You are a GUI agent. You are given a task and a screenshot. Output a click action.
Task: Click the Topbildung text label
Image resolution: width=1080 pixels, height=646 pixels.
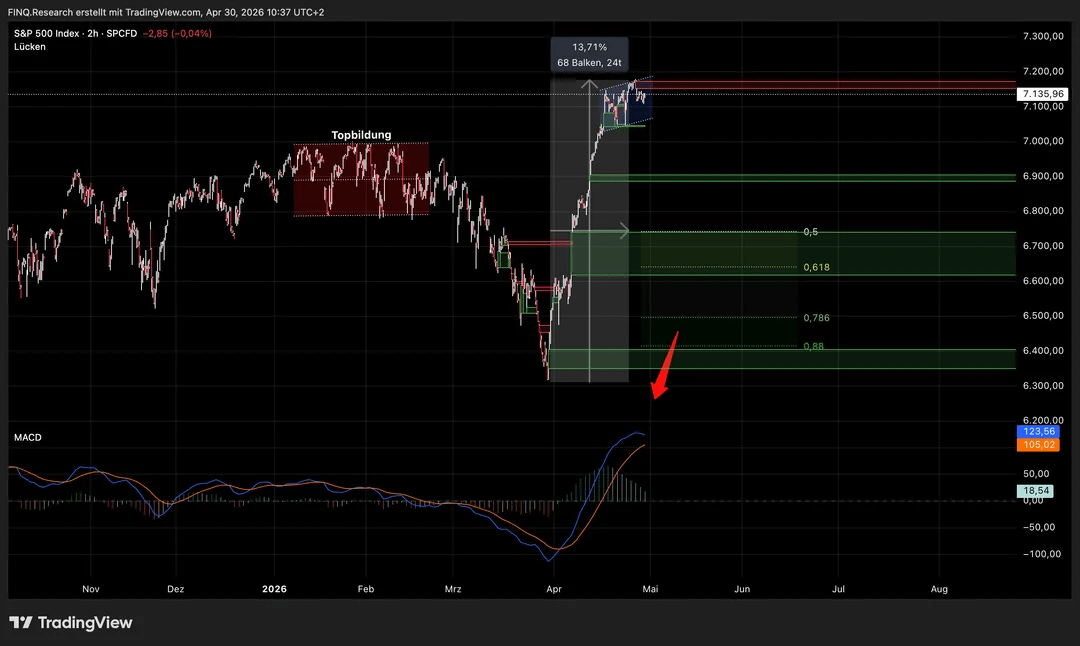[361, 135]
